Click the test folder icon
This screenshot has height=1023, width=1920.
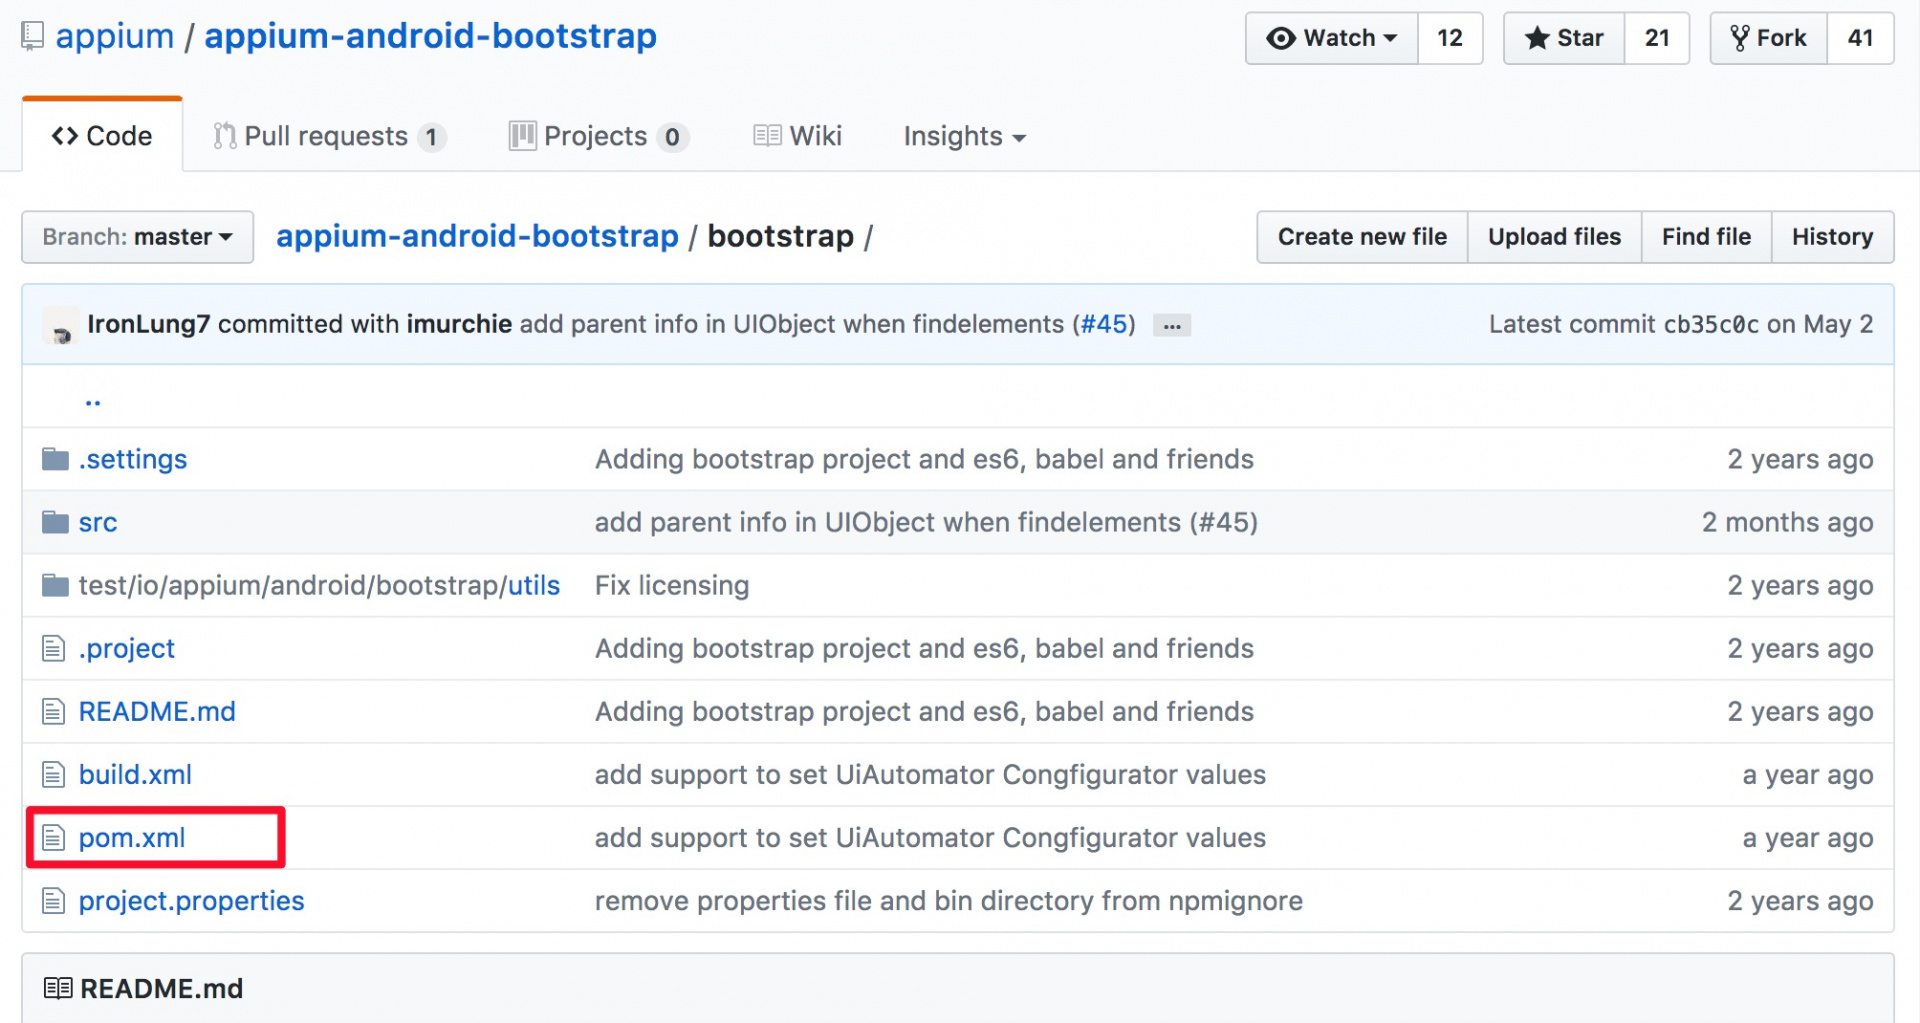tap(55, 585)
